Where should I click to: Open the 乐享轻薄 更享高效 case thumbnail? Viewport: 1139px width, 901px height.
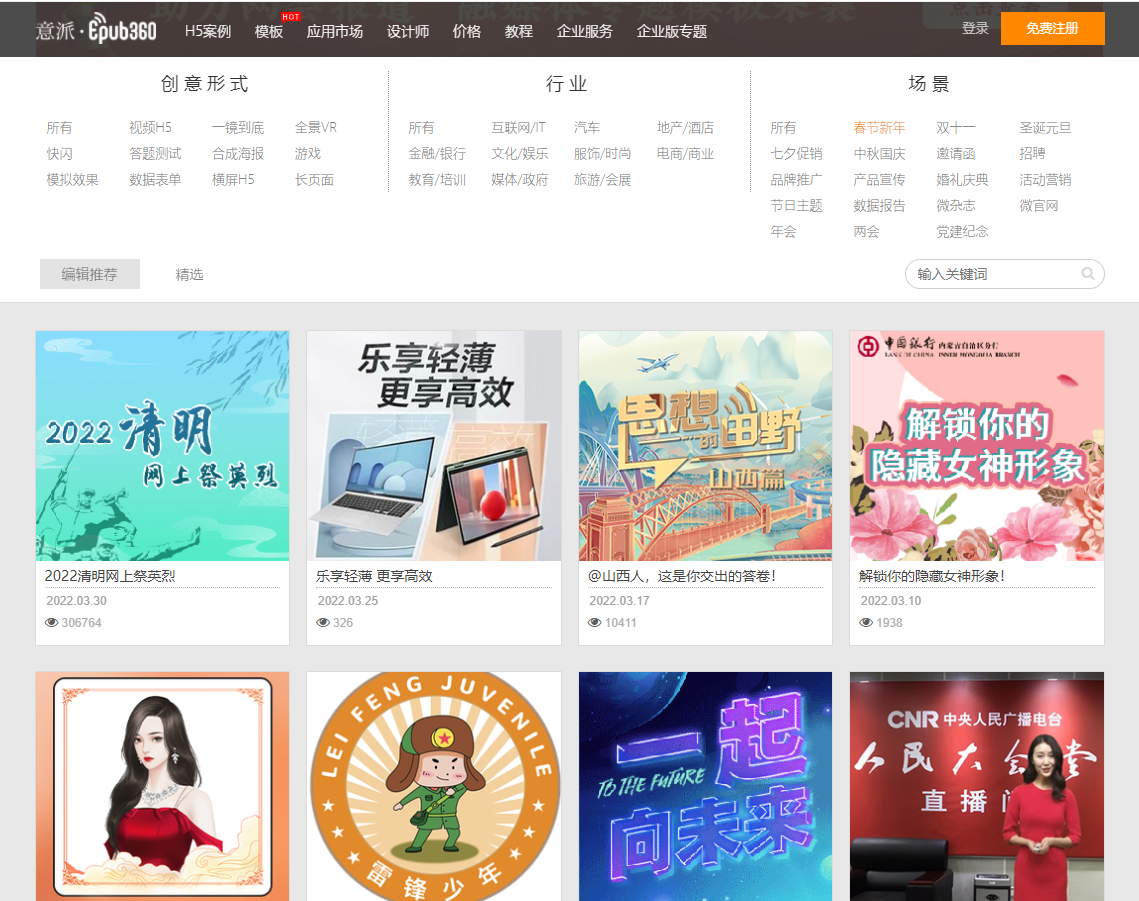[x=433, y=447]
